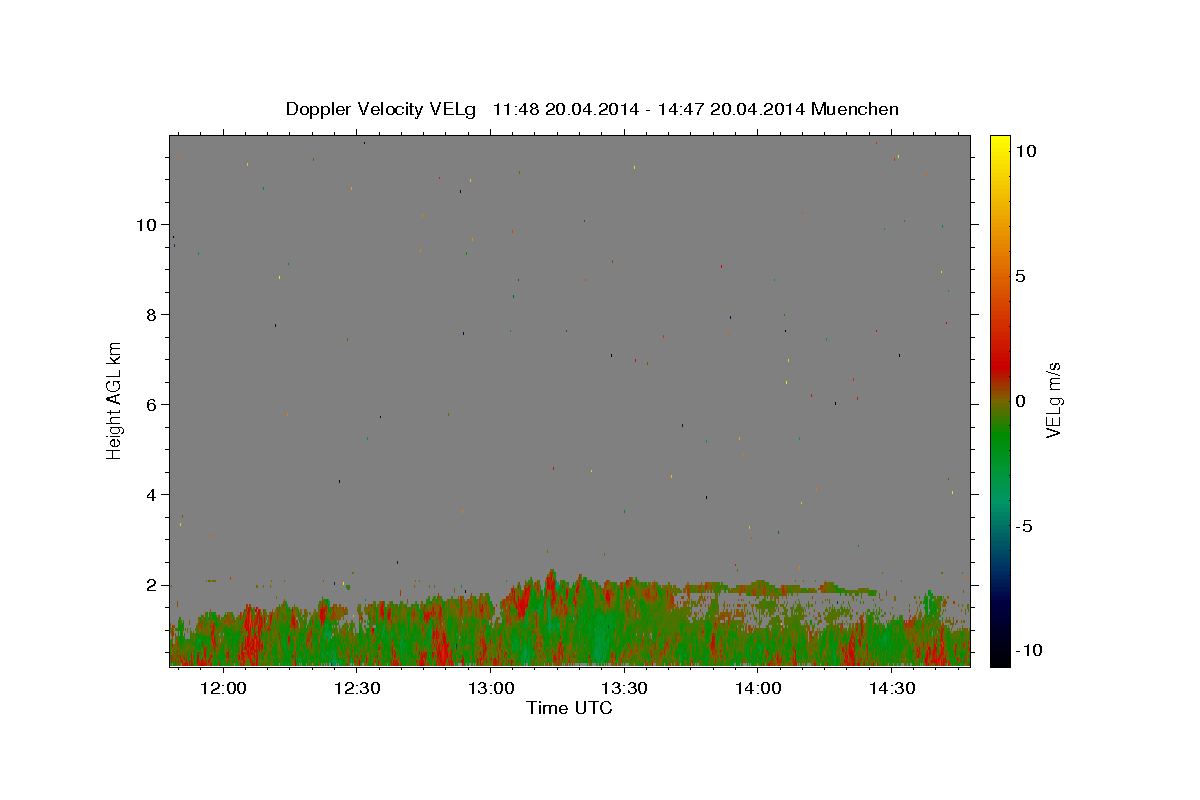This screenshot has width=1200, height=800.
Task: Click the 10 km height tick label
Action: pos(146,224)
